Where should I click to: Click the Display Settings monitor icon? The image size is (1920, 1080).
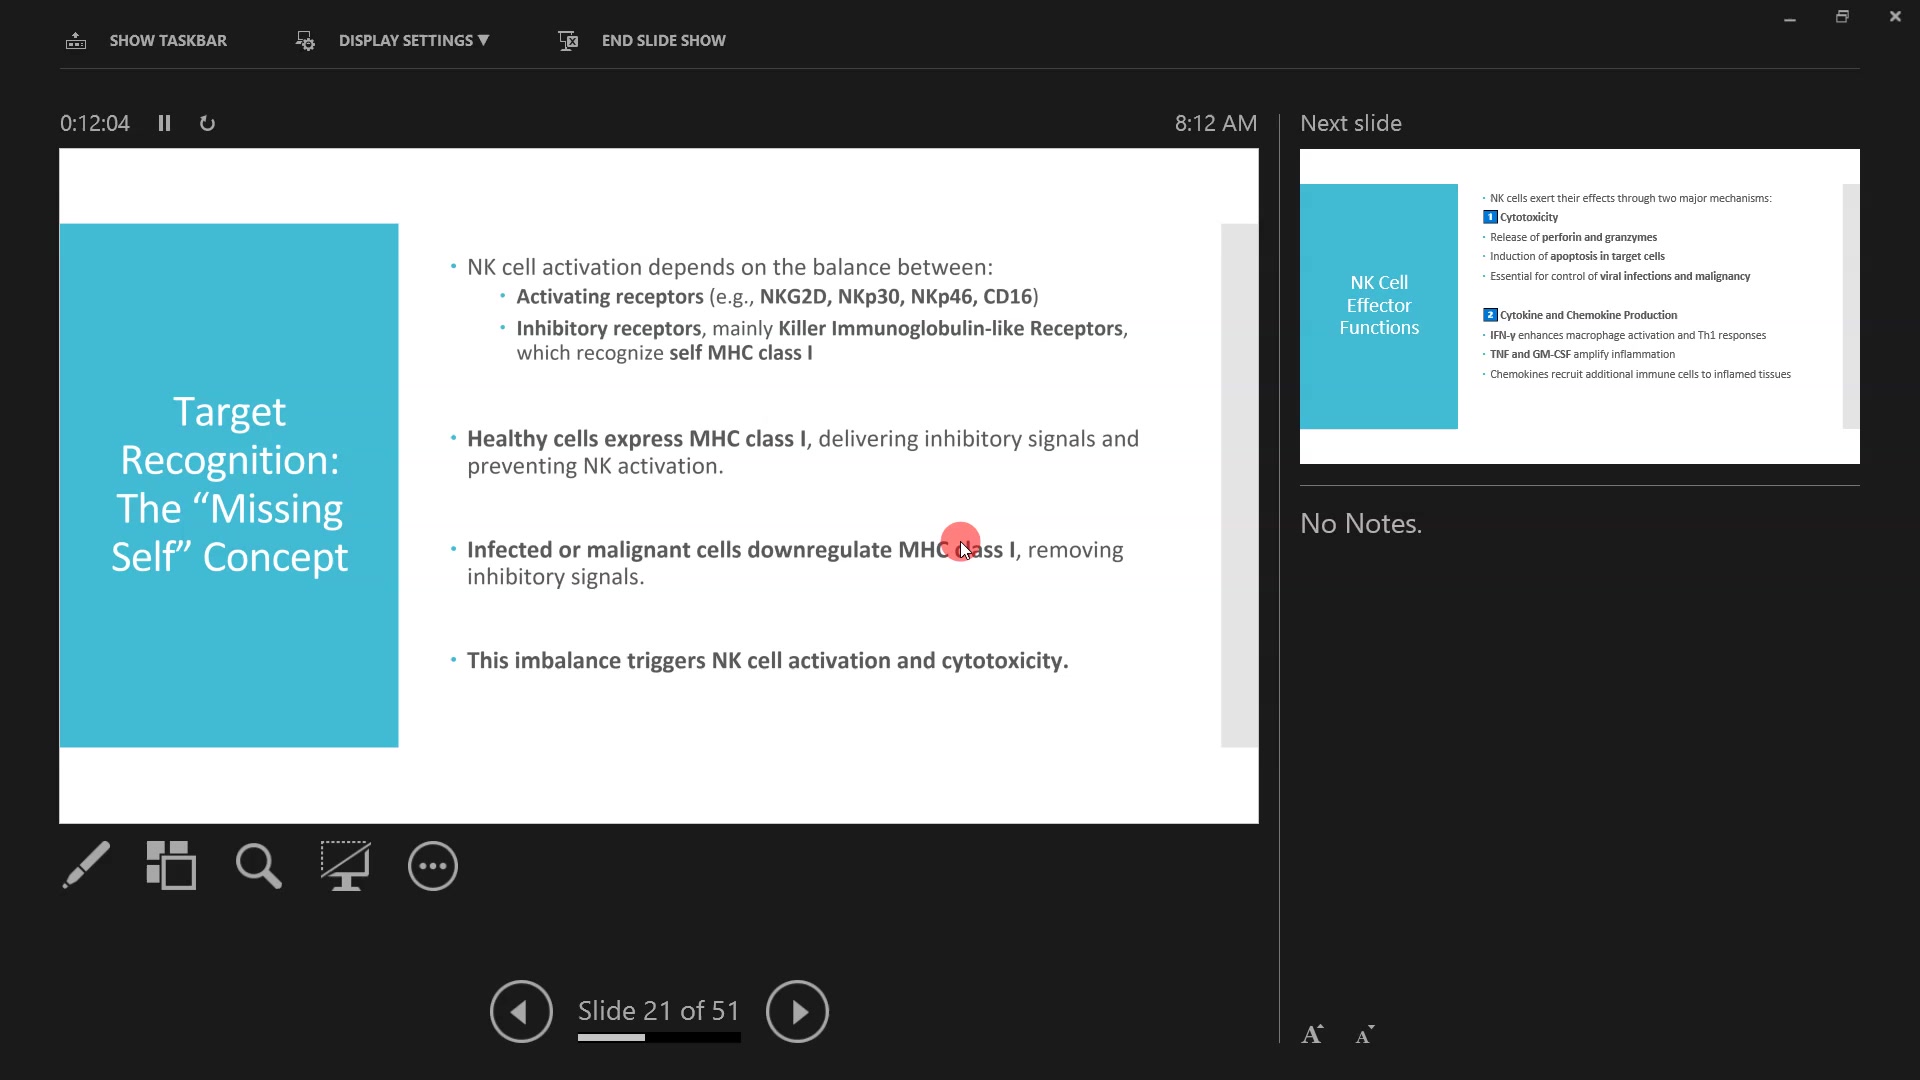(x=305, y=41)
